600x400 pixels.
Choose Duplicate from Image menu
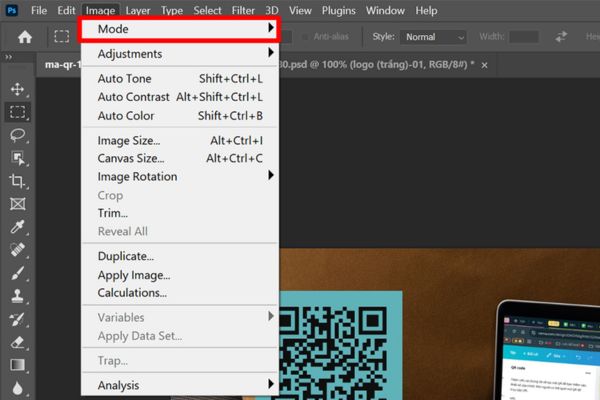179,256
